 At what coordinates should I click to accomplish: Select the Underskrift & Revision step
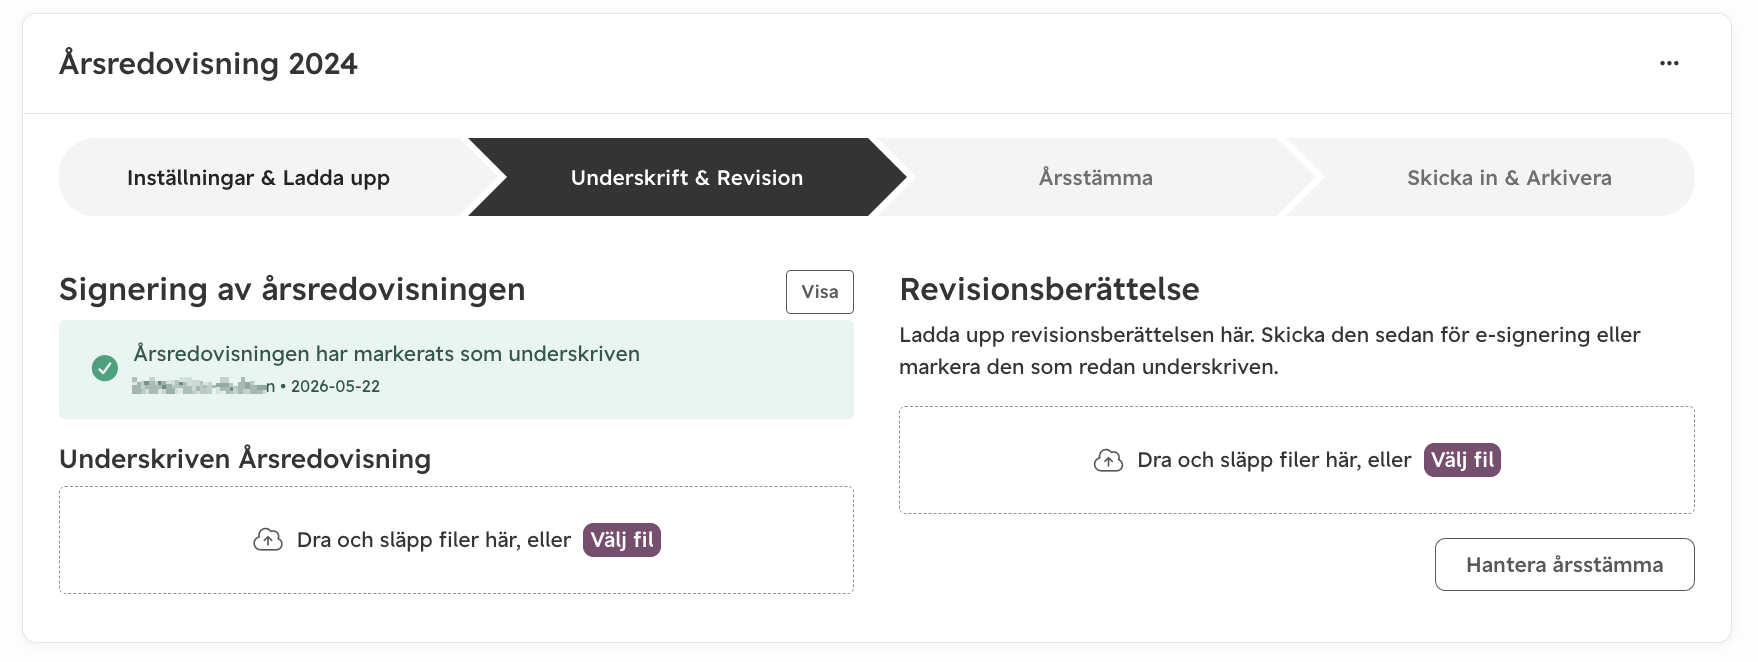(x=687, y=177)
